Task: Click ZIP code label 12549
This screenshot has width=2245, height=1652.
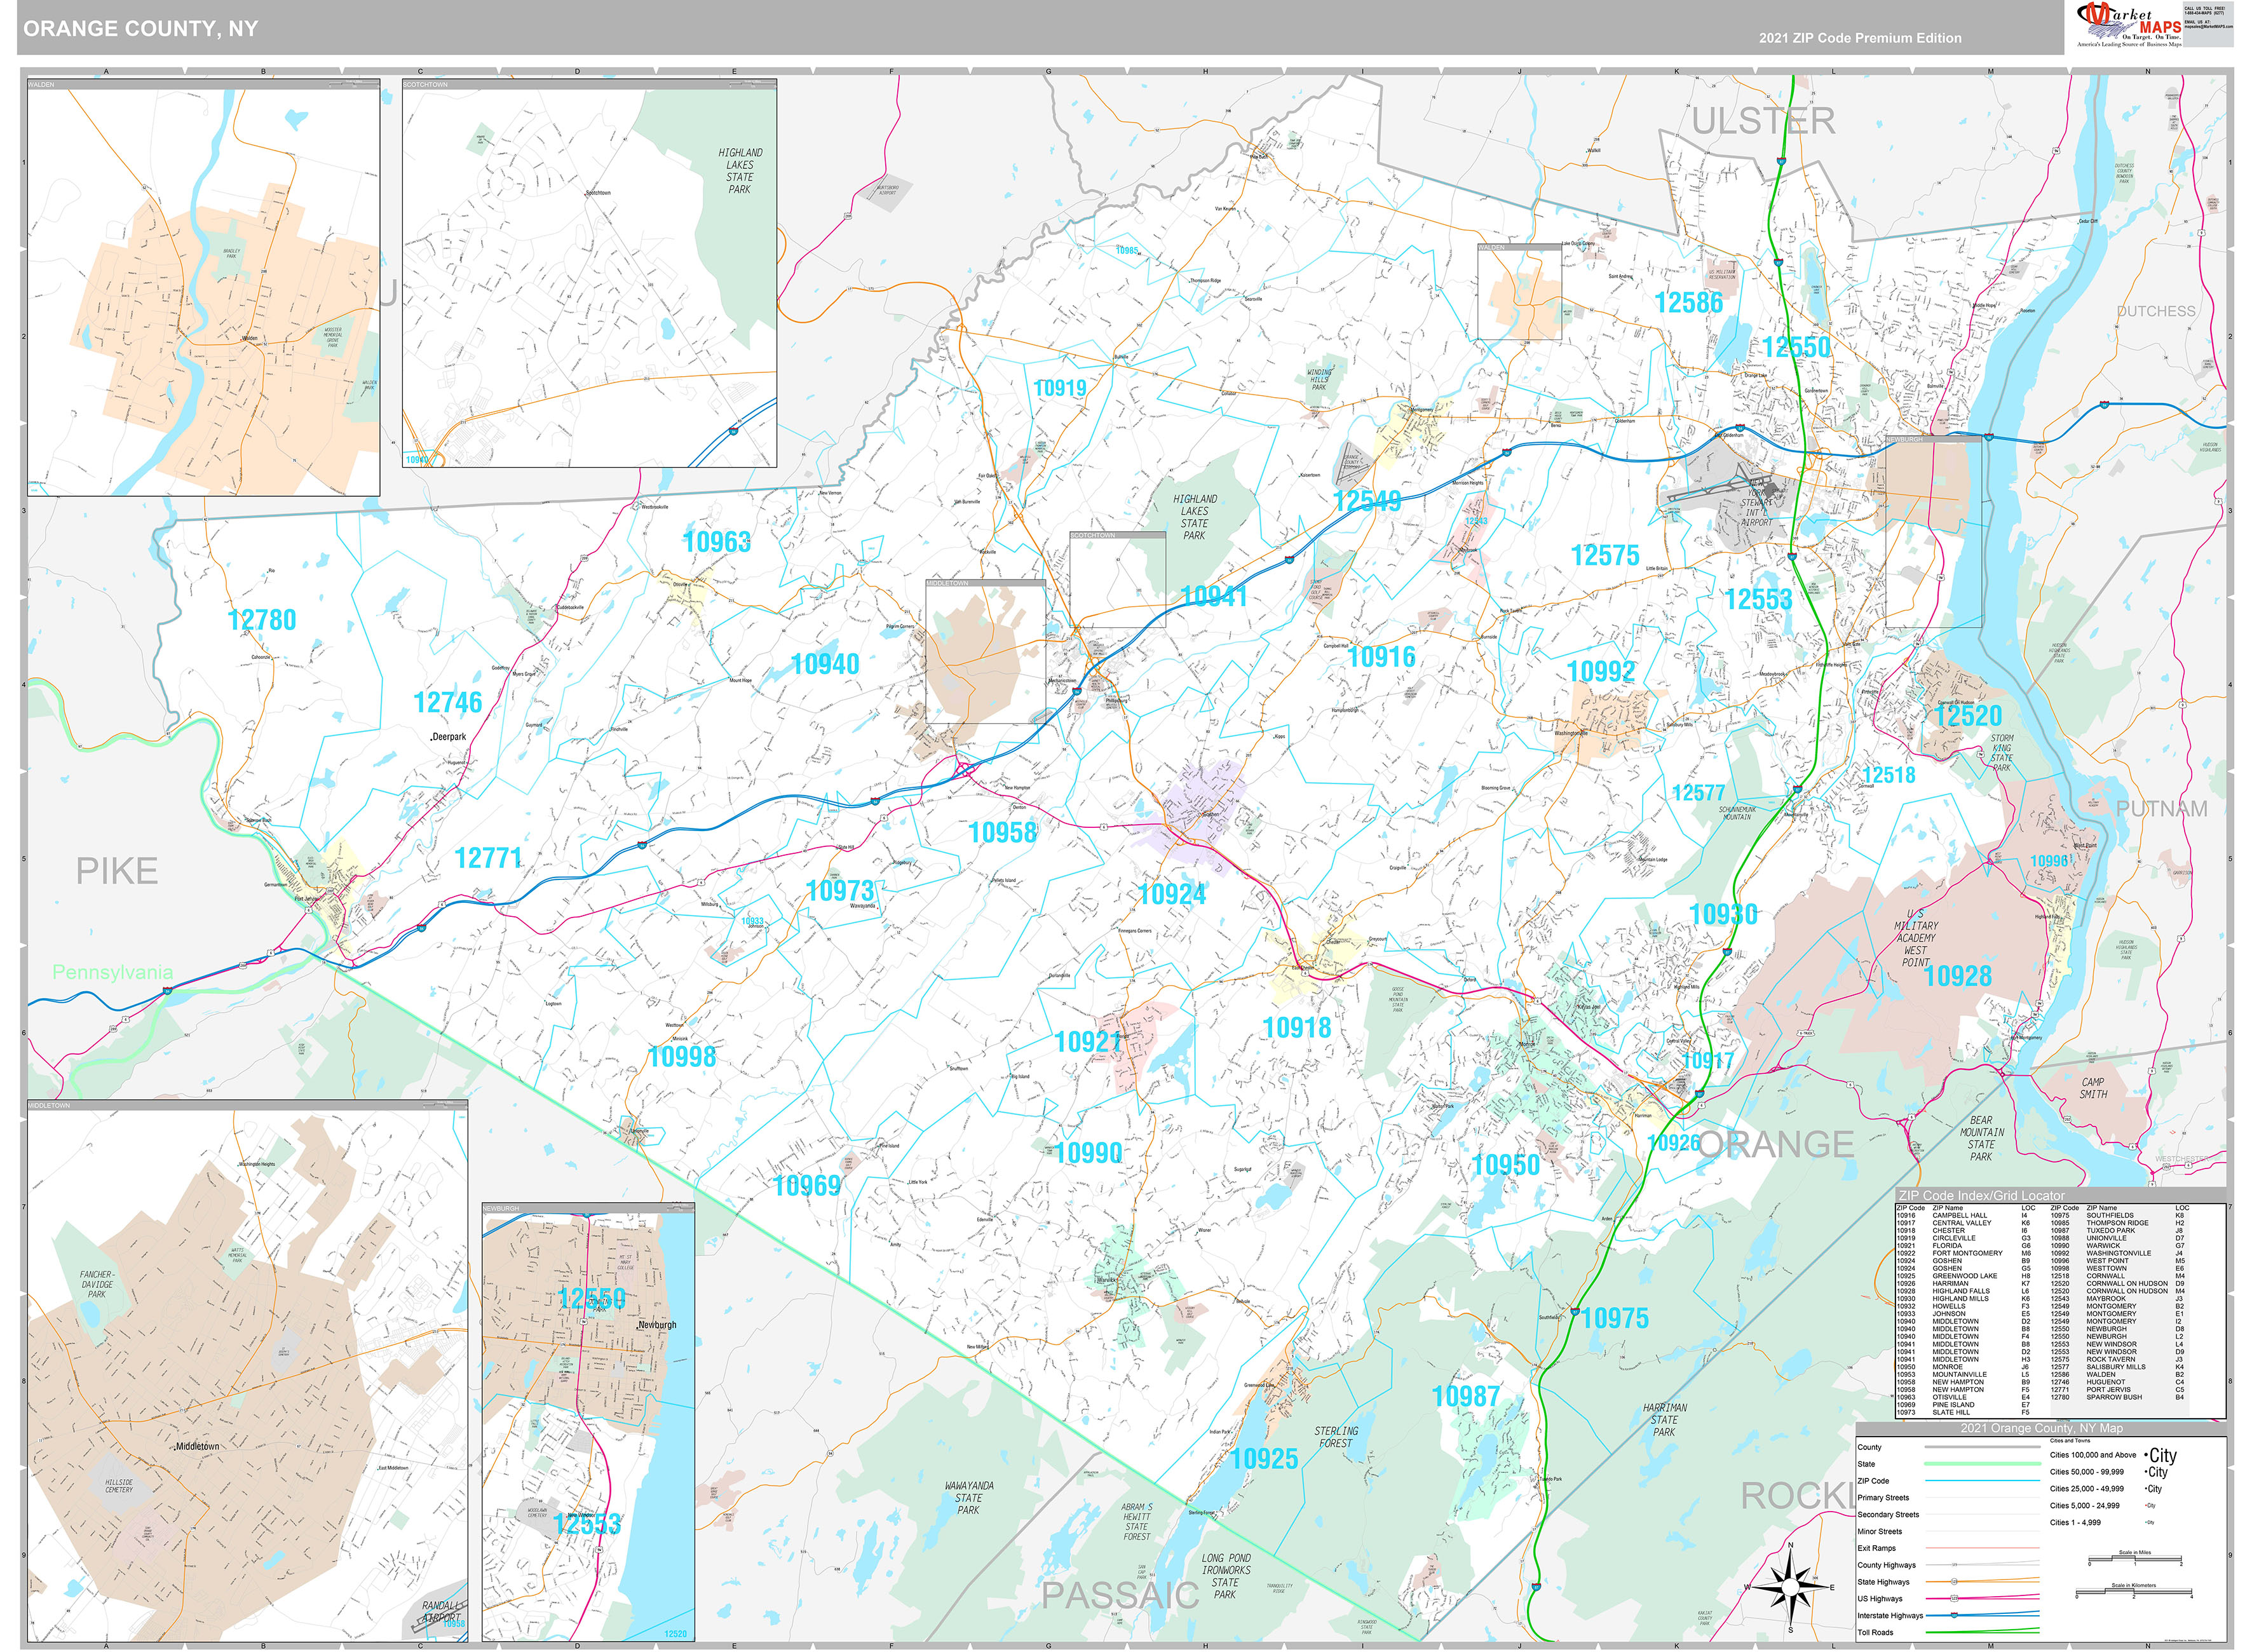Action: tap(1367, 500)
